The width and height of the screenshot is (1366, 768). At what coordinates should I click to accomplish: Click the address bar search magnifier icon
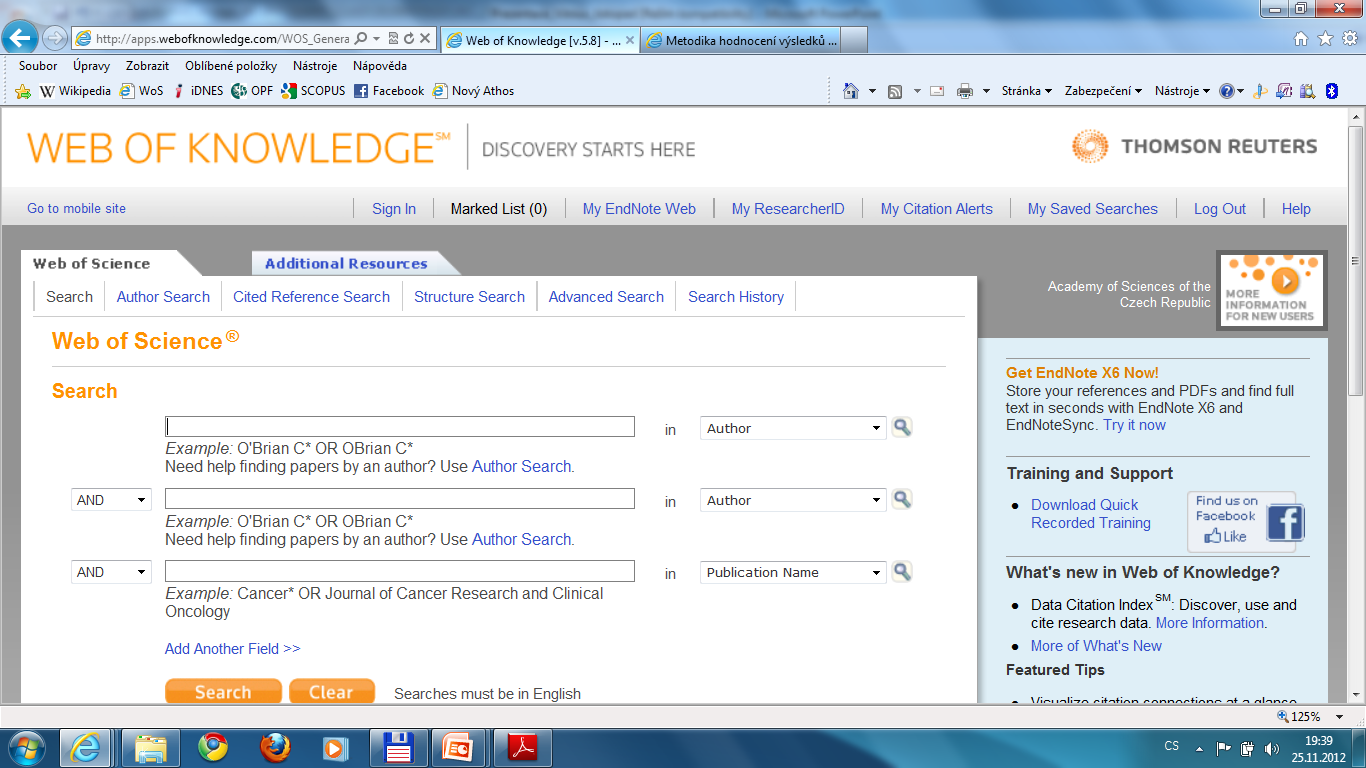pos(360,39)
